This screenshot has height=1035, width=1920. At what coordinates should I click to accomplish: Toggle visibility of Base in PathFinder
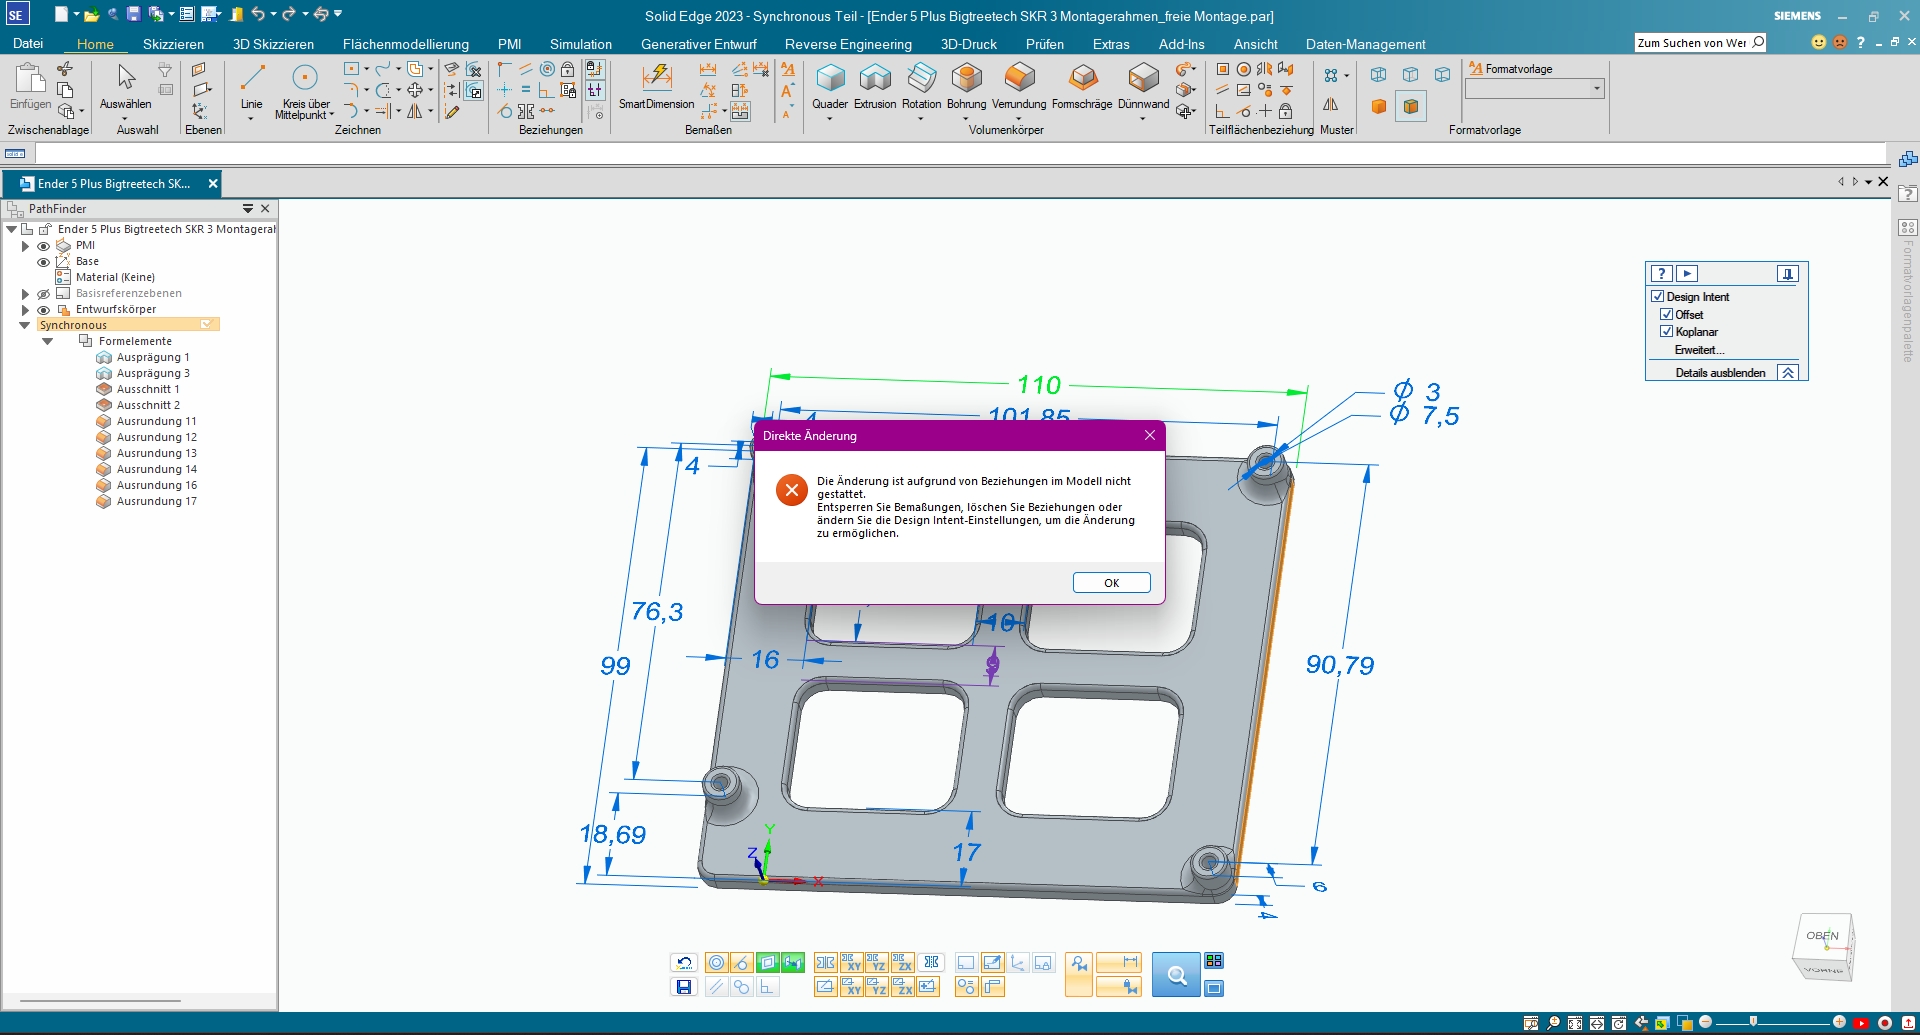pos(43,262)
